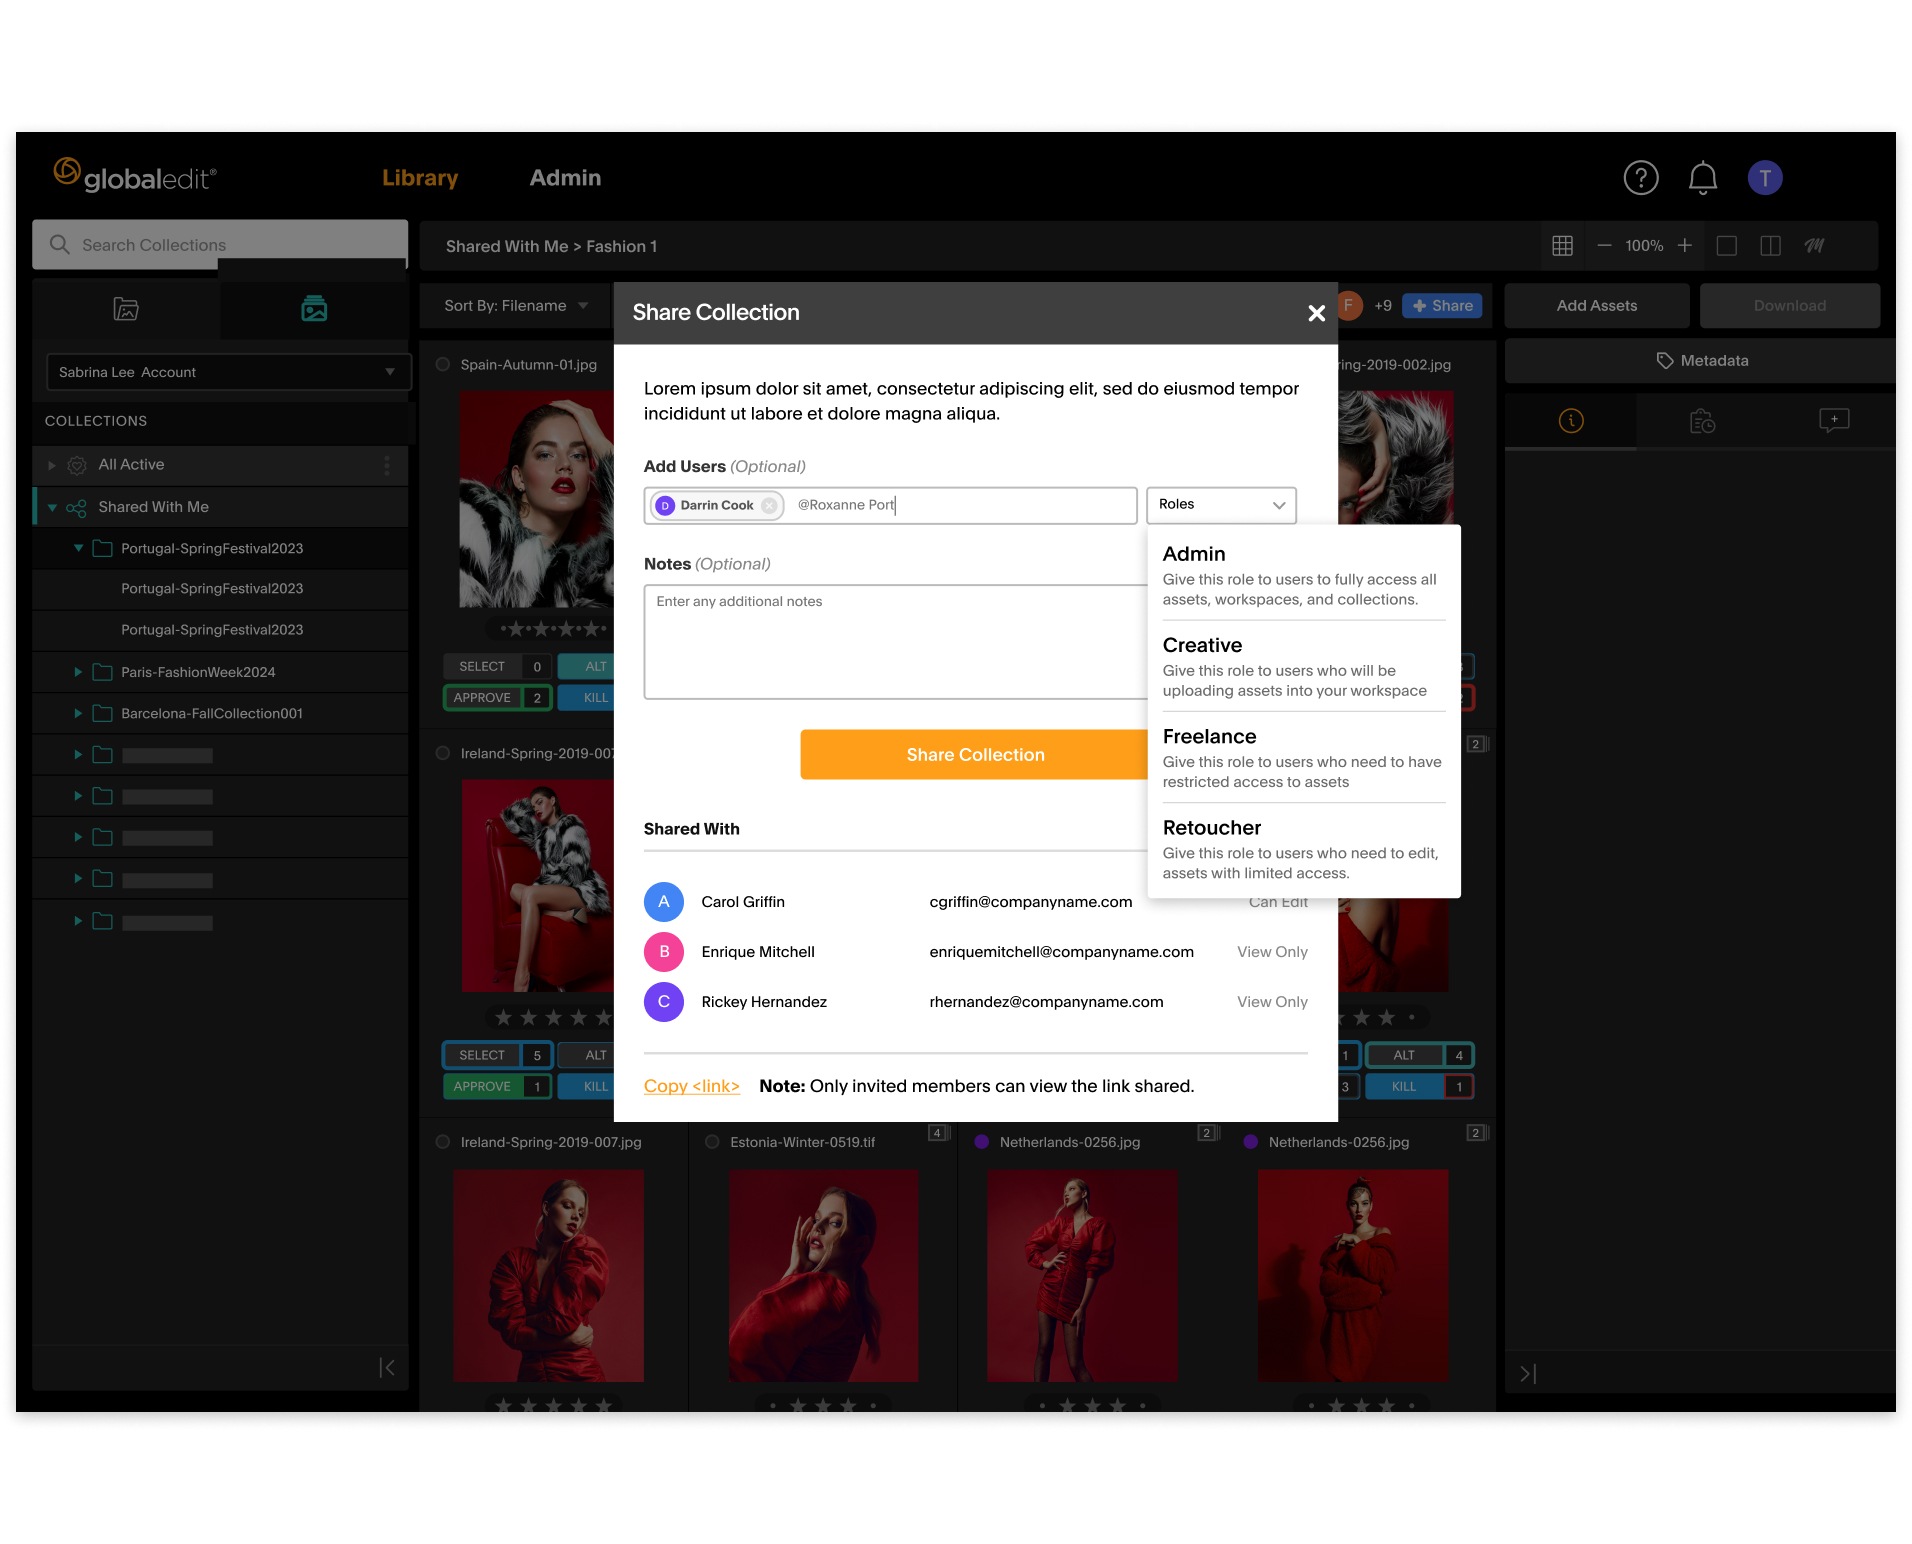1912x1544 pixels.
Task: Click Enrique Mitchell View Only permission
Action: pos(1272,952)
